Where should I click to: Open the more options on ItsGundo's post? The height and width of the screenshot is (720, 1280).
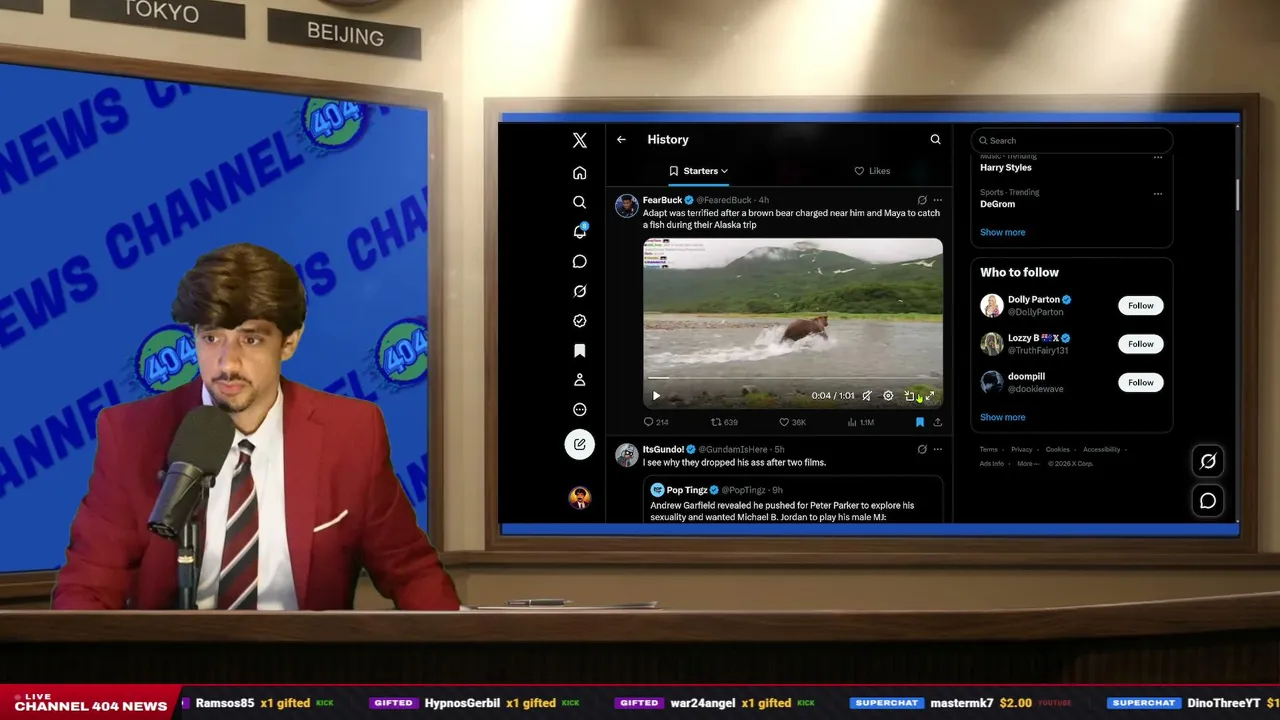[x=938, y=450]
